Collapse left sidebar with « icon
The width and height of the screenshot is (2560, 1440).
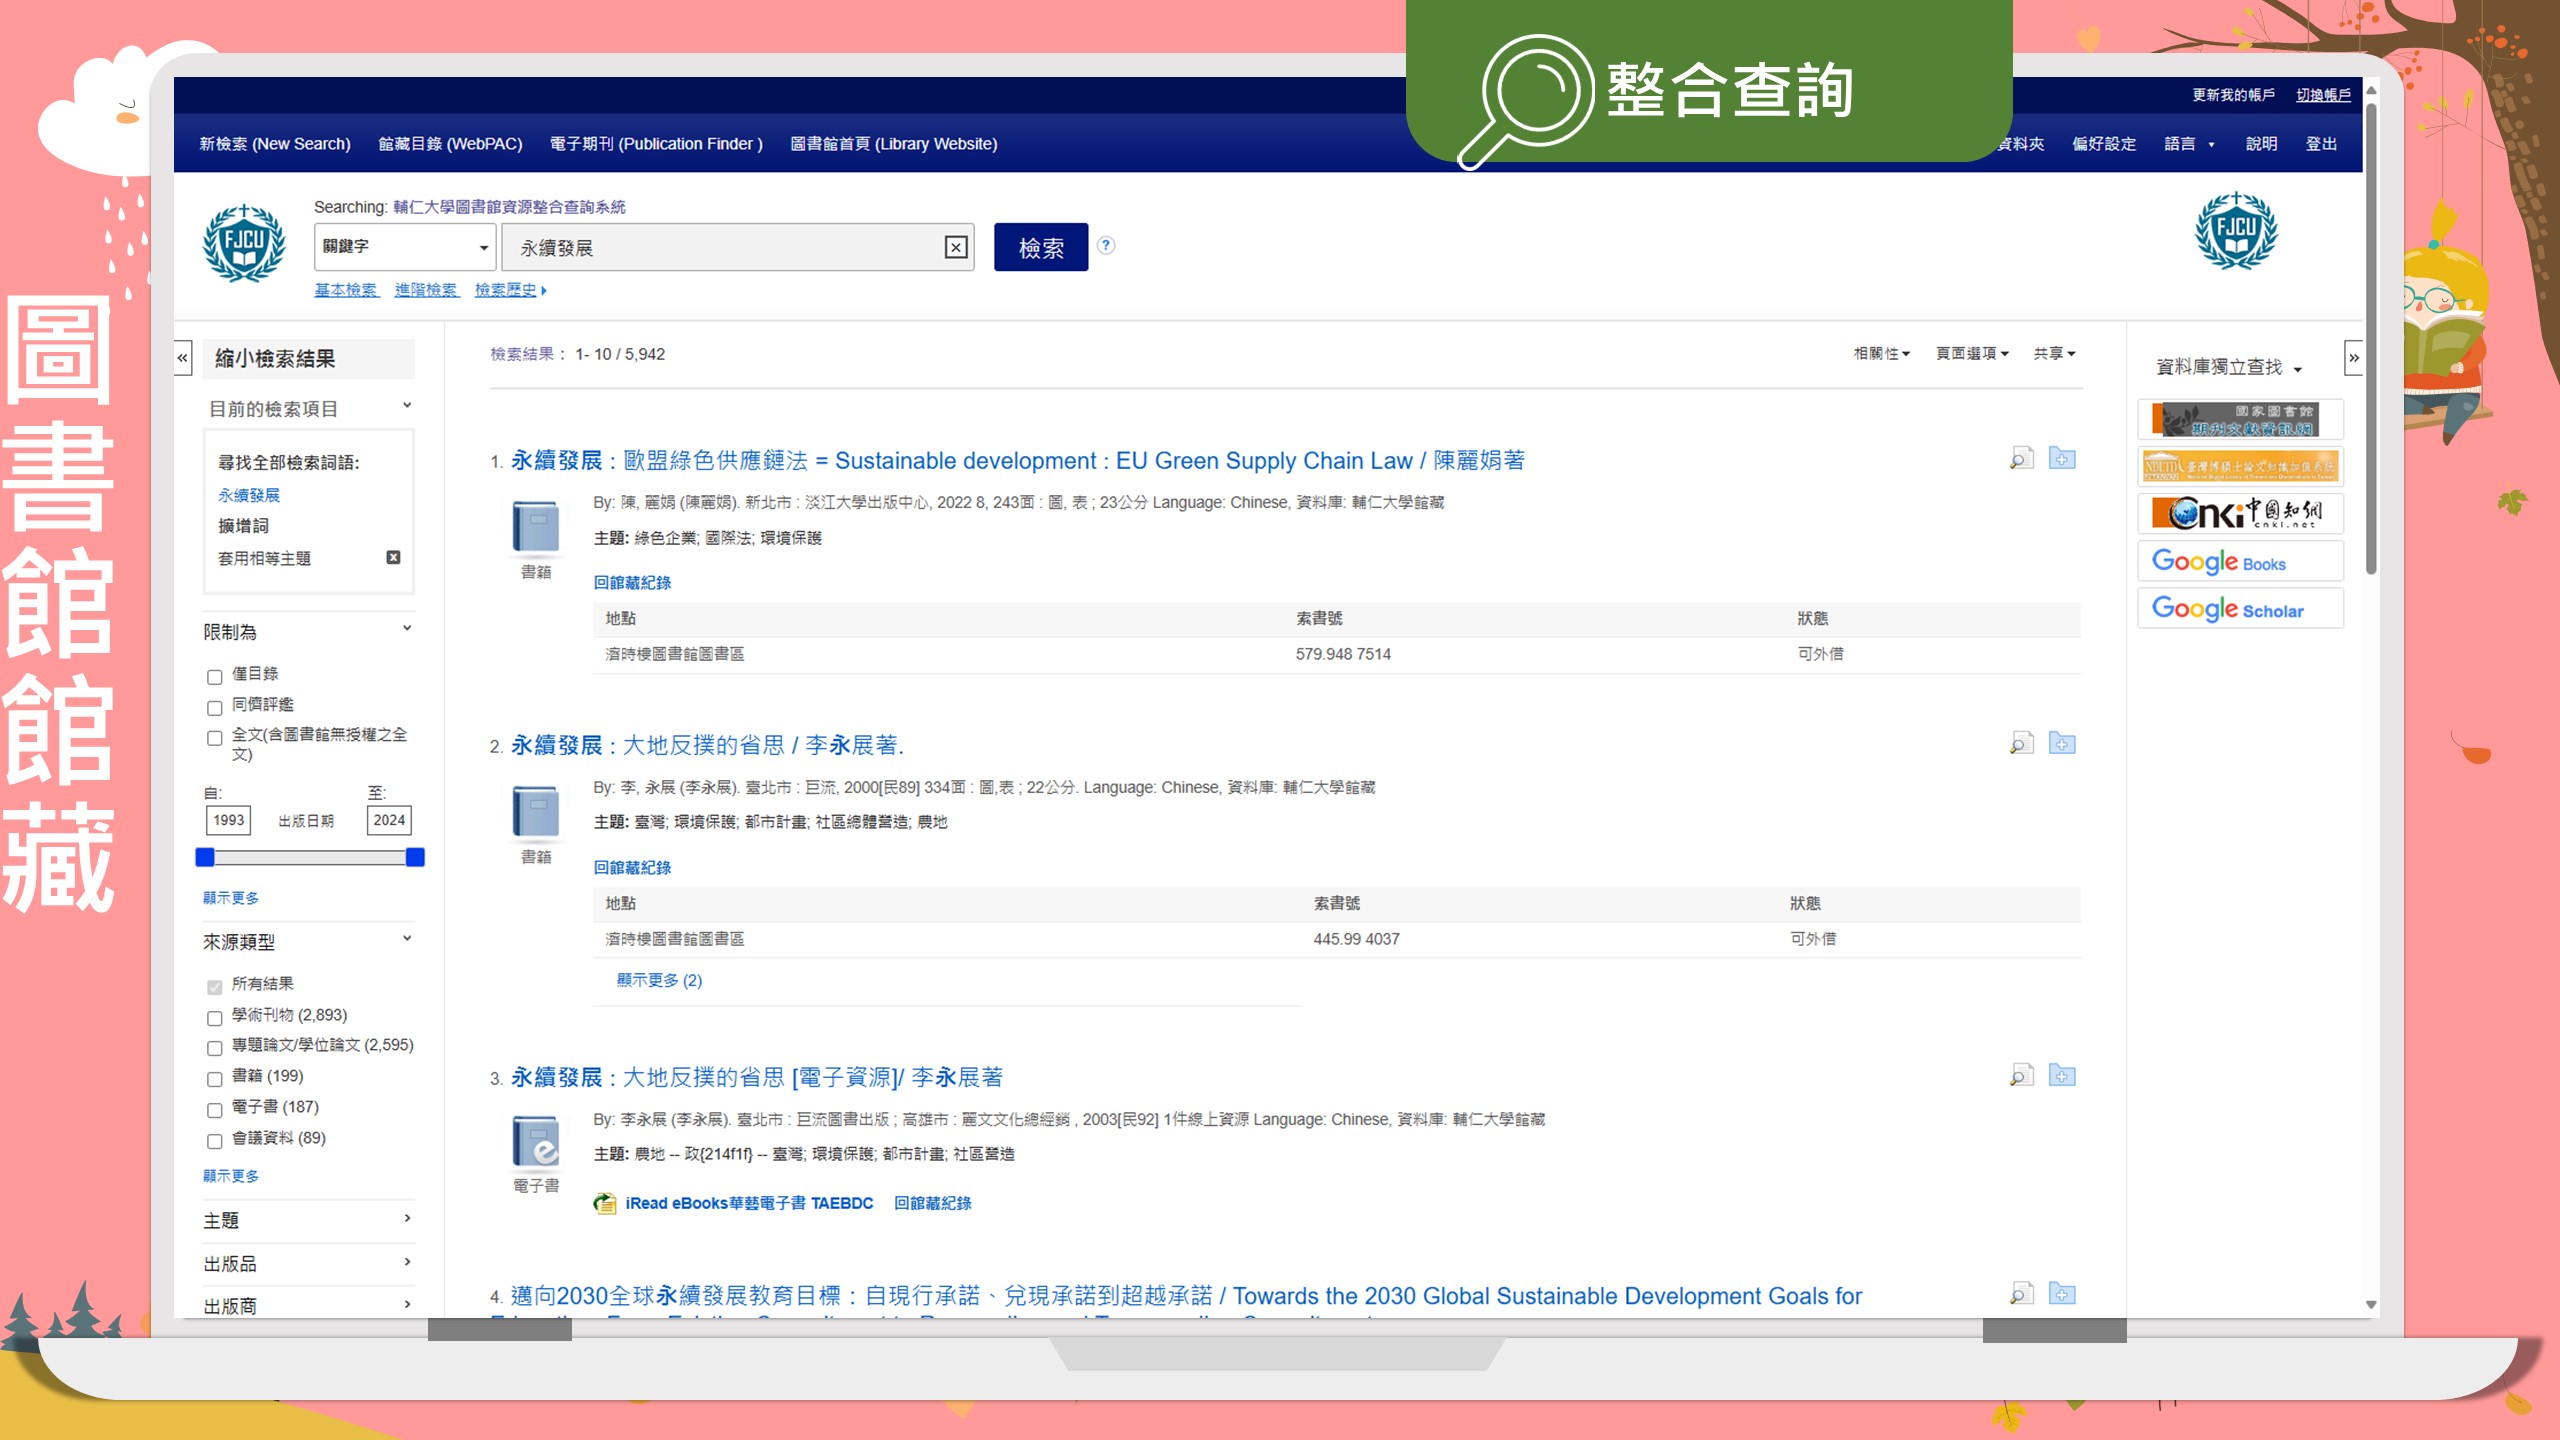click(x=182, y=358)
